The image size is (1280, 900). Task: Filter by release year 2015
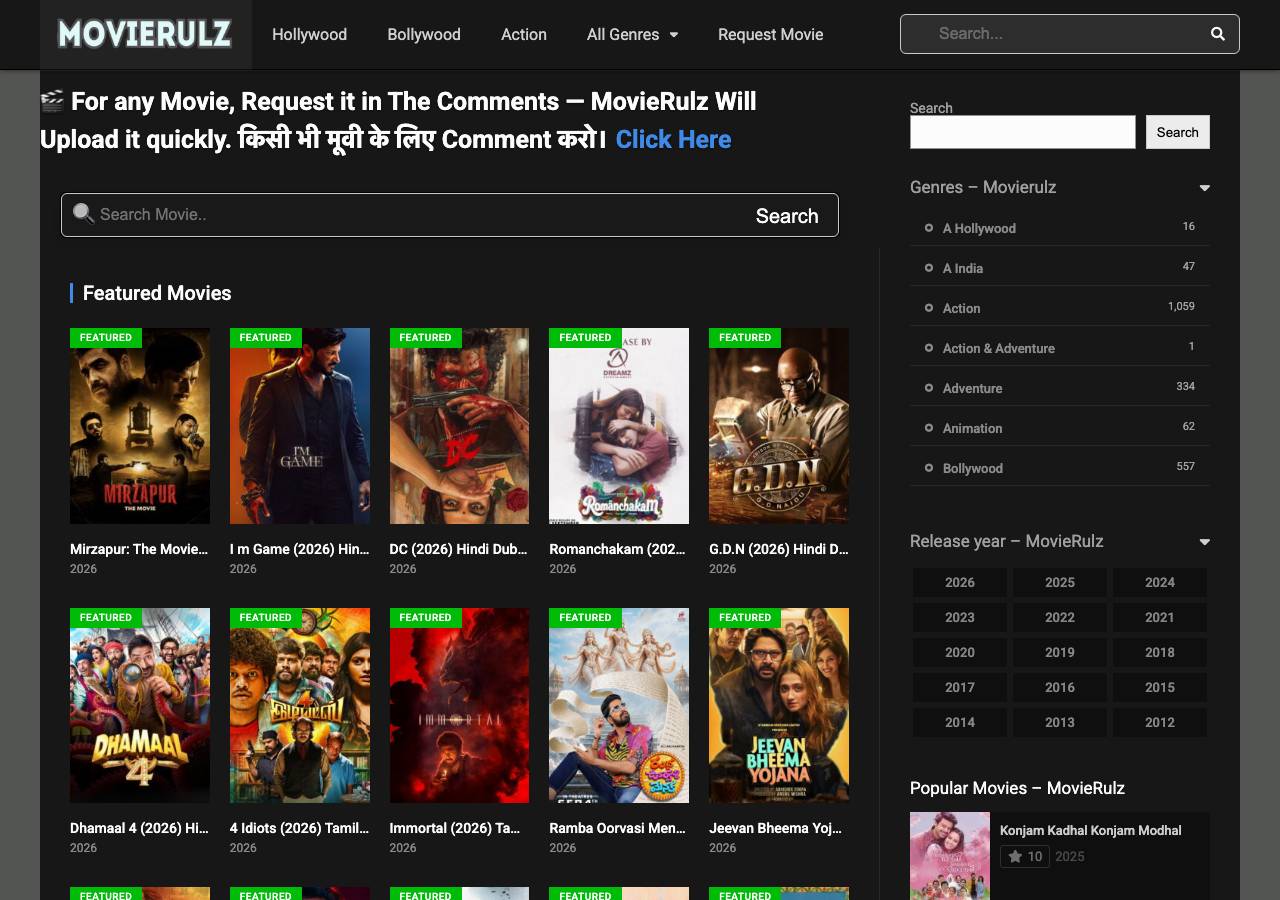coord(1160,687)
